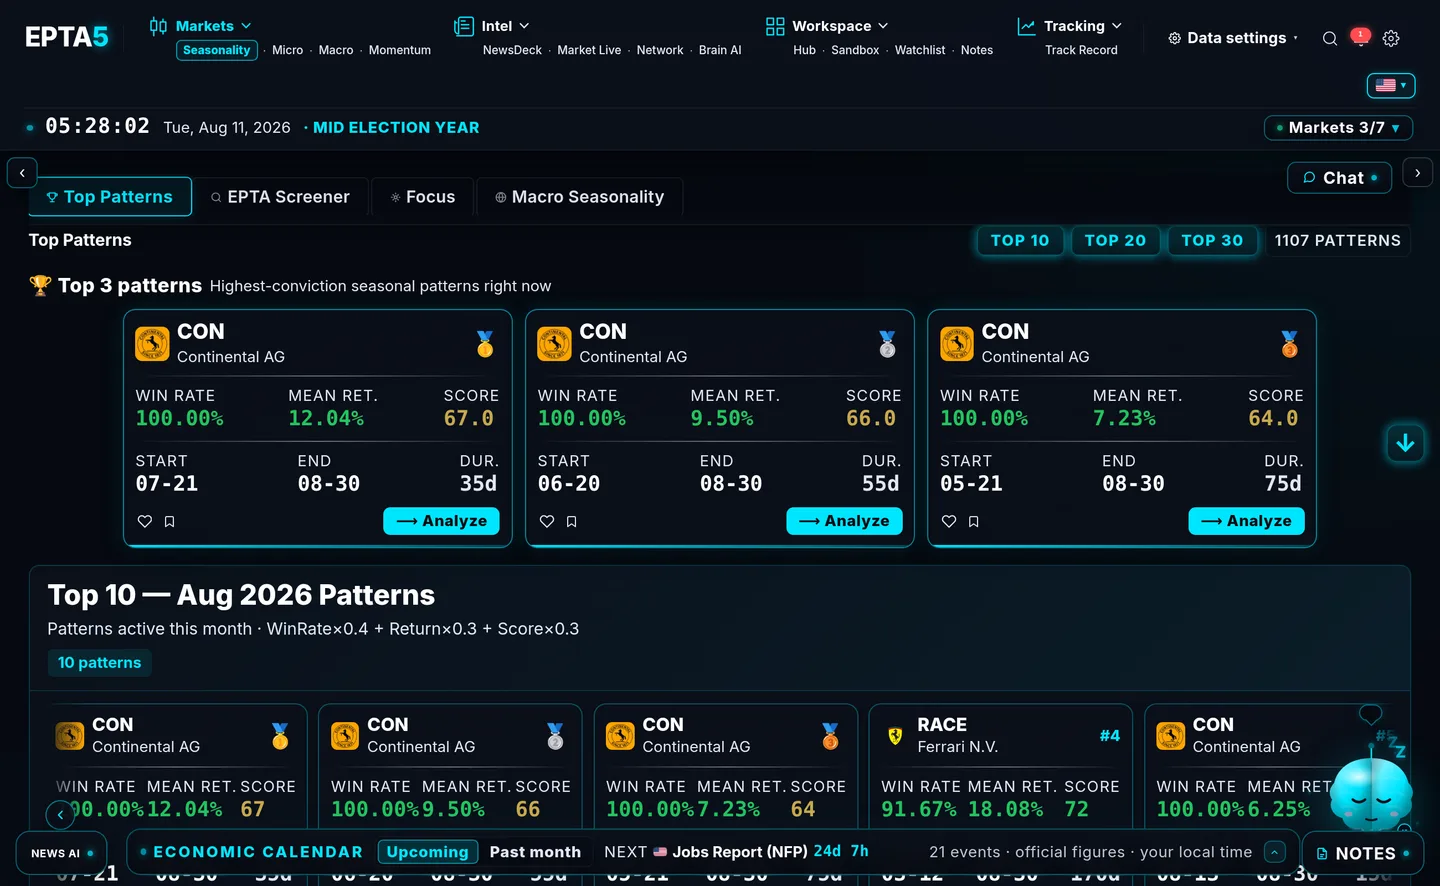Open the Momentum submenu item

(400, 50)
